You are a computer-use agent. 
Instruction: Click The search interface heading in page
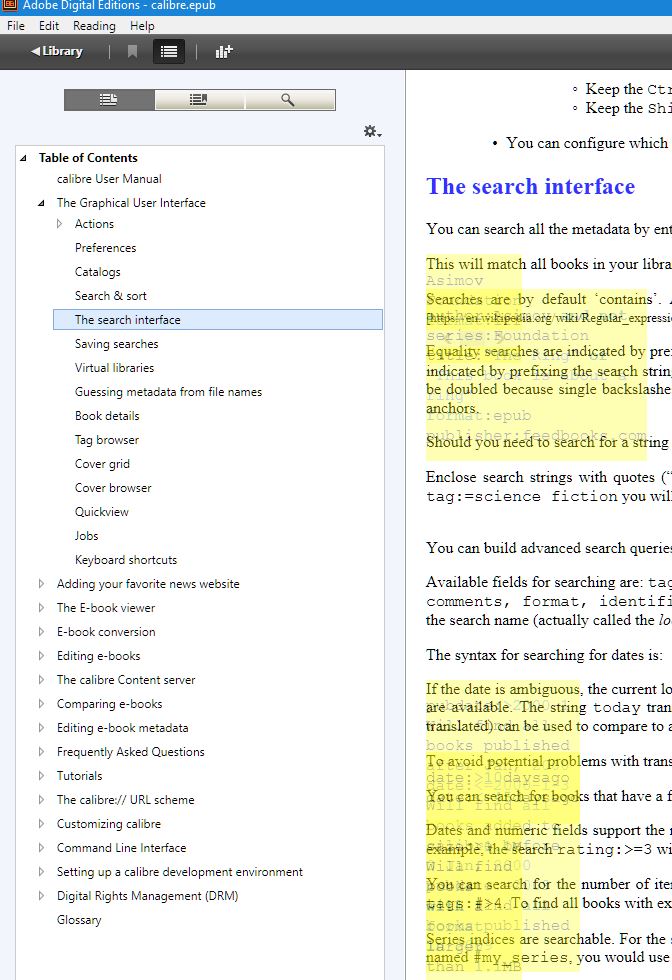(x=530, y=186)
